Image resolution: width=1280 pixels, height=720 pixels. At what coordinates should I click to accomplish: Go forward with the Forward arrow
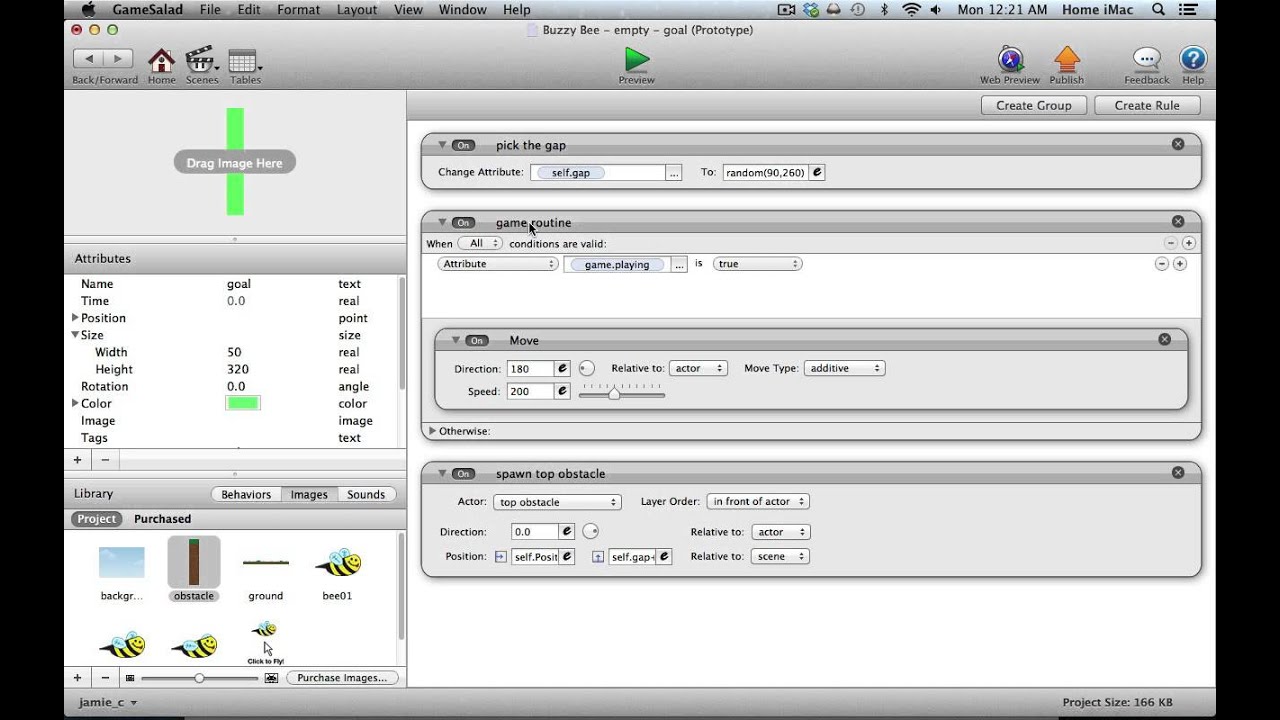click(x=119, y=60)
